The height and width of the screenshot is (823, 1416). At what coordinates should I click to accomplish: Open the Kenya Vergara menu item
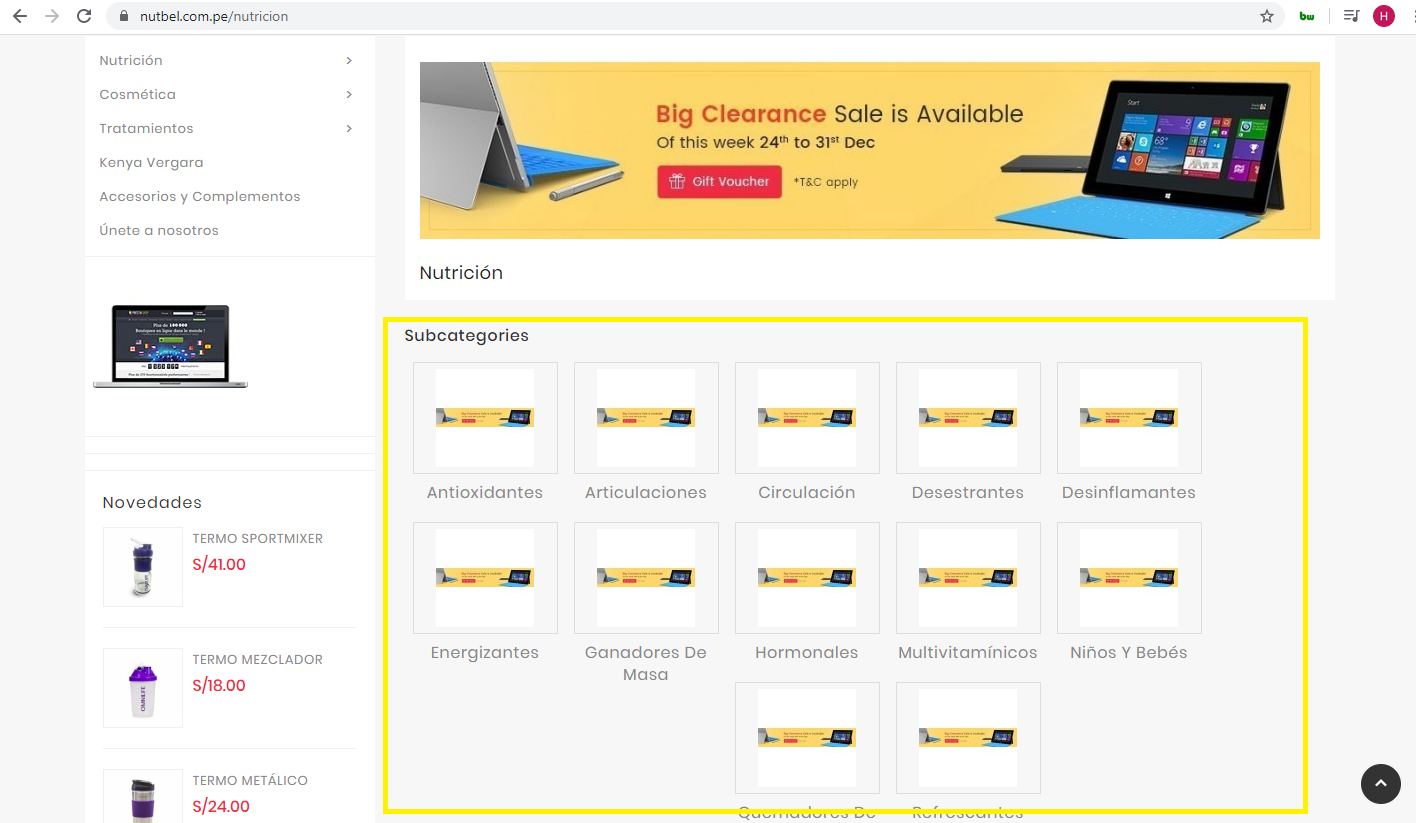(x=151, y=163)
